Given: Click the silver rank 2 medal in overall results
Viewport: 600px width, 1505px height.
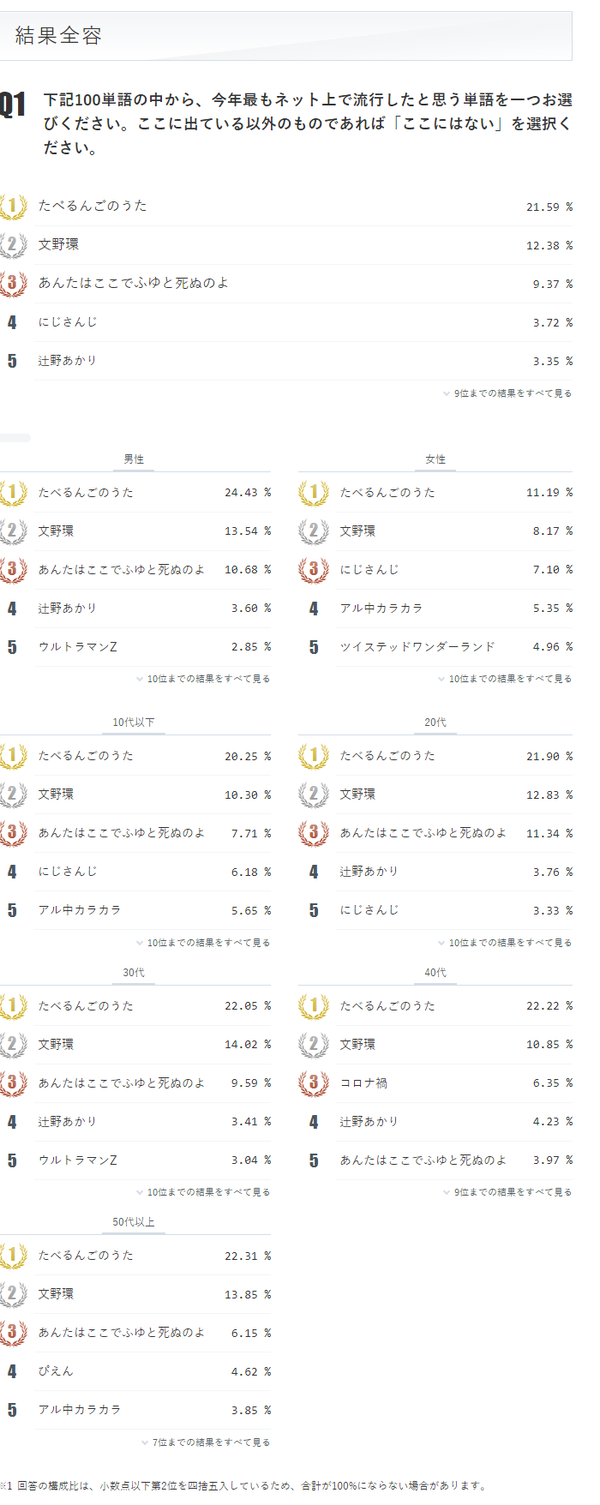Looking at the screenshot, I should click(12, 245).
